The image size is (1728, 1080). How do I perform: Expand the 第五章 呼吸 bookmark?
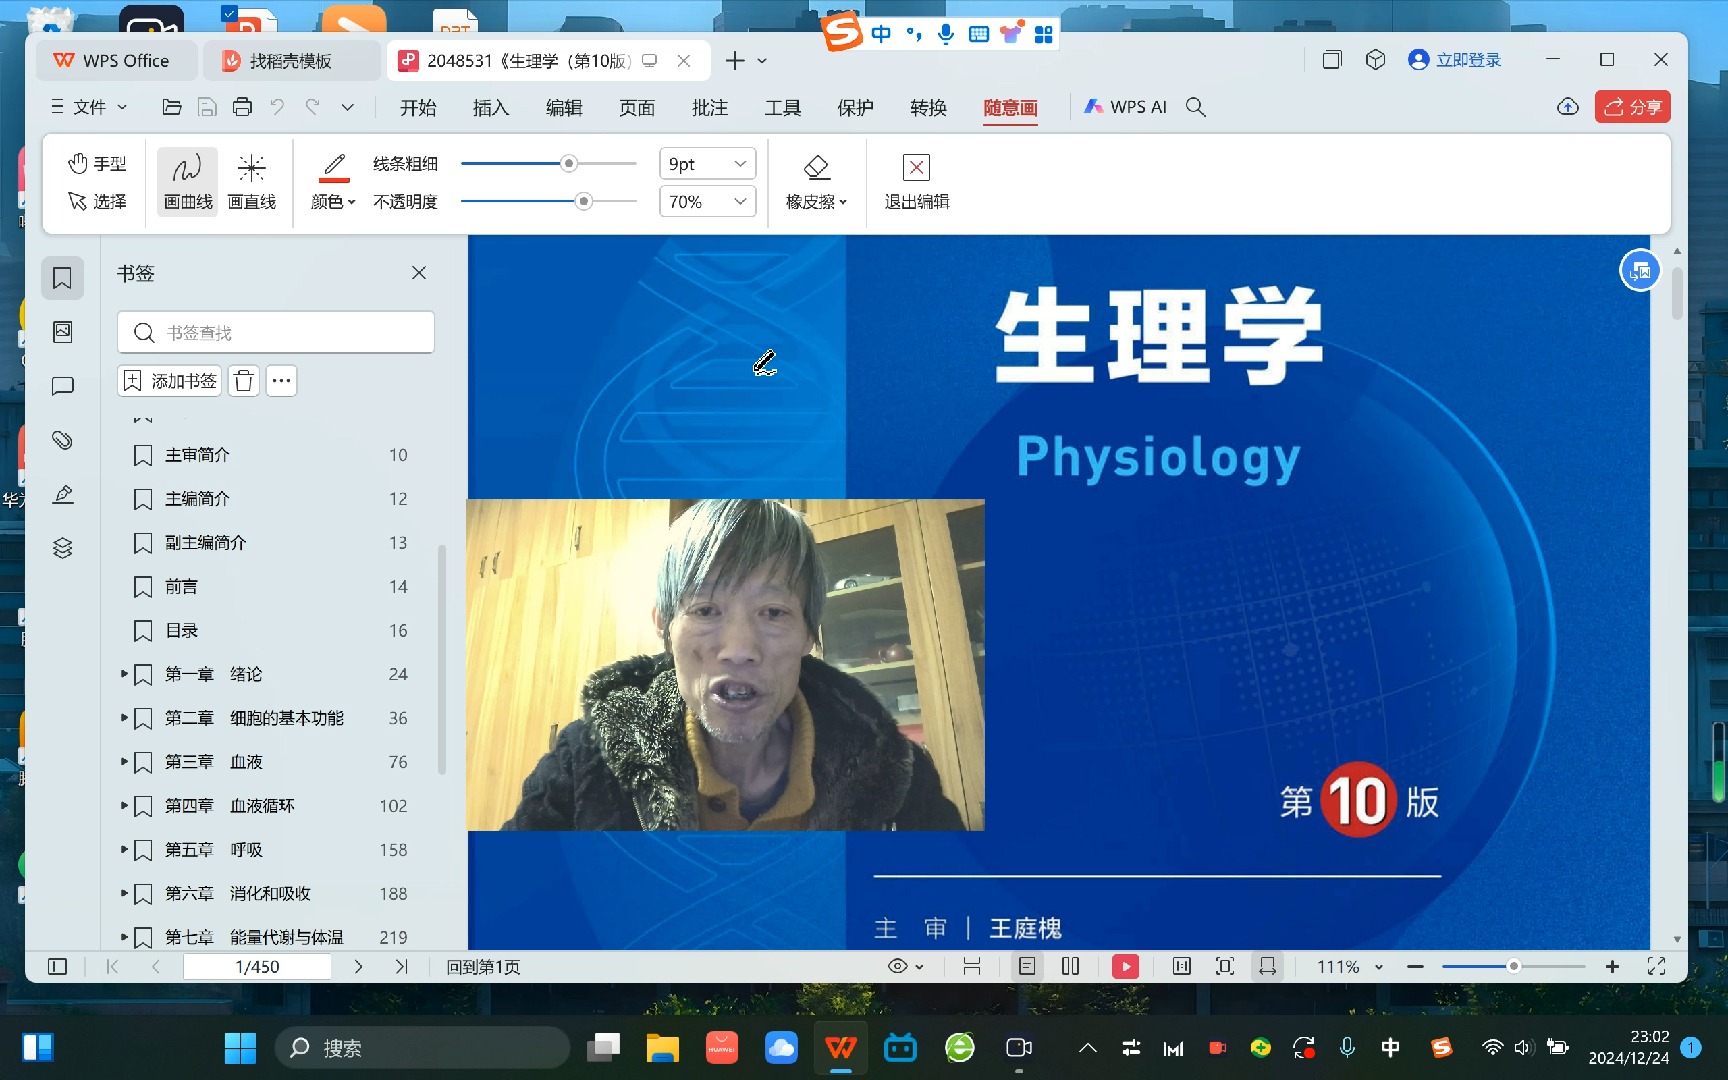click(124, 850)
